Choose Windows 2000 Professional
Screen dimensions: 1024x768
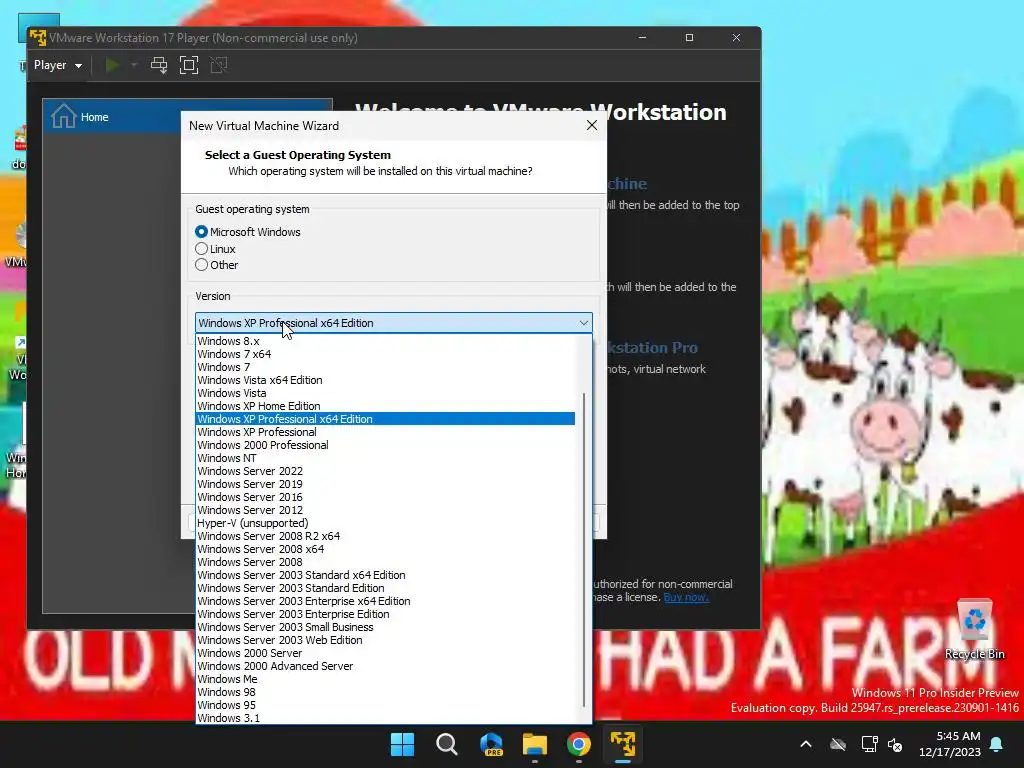click(x=385, y=445)
